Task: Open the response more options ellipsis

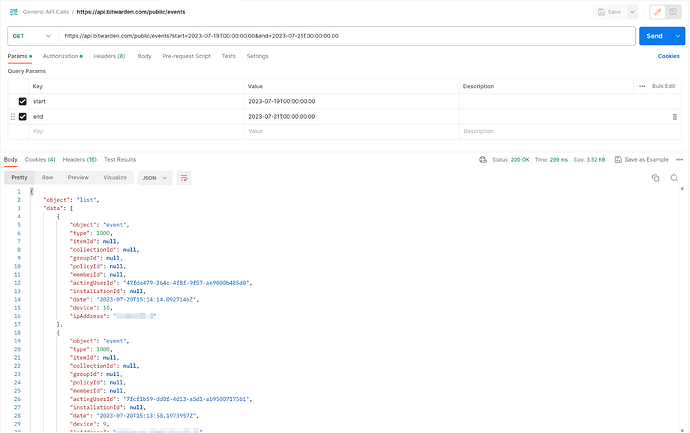Action: pyautogui.click(x=680, y=160)
